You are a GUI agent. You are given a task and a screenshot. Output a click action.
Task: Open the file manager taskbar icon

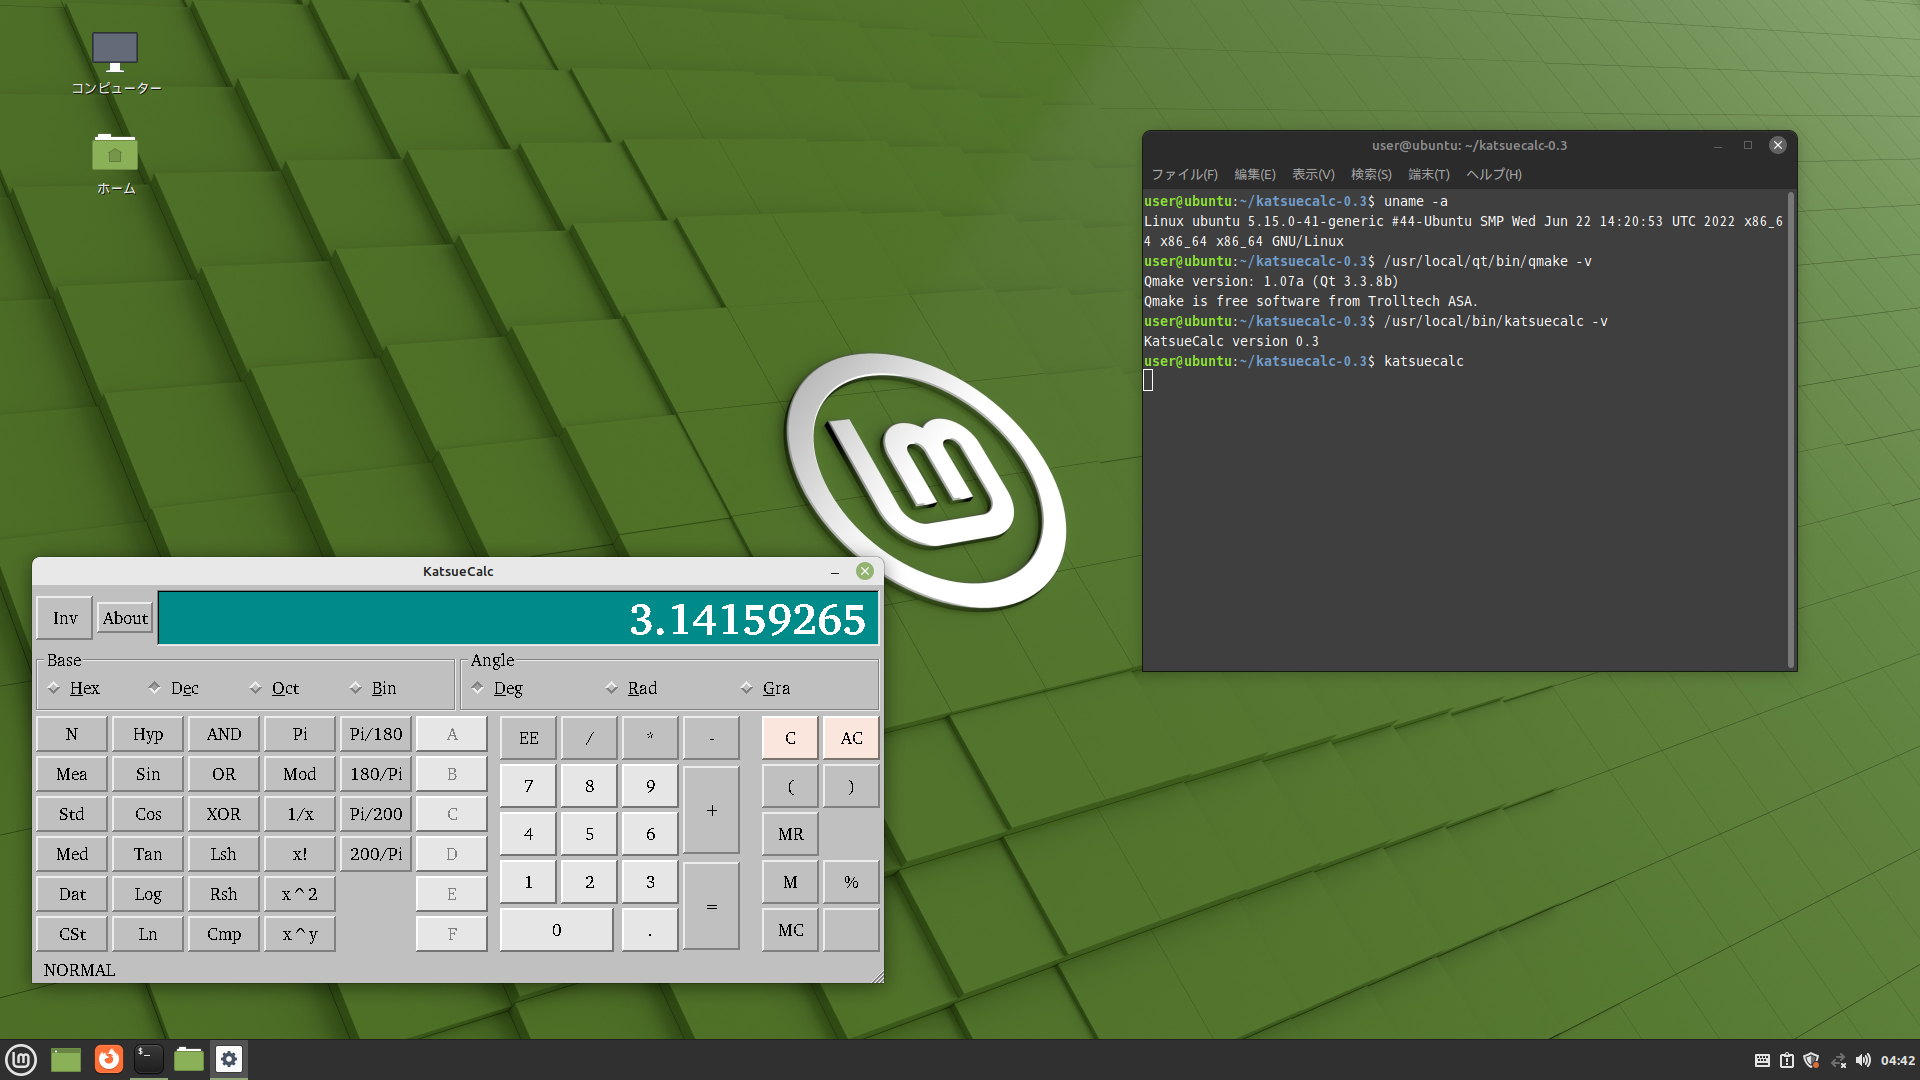coord(188,1059)
